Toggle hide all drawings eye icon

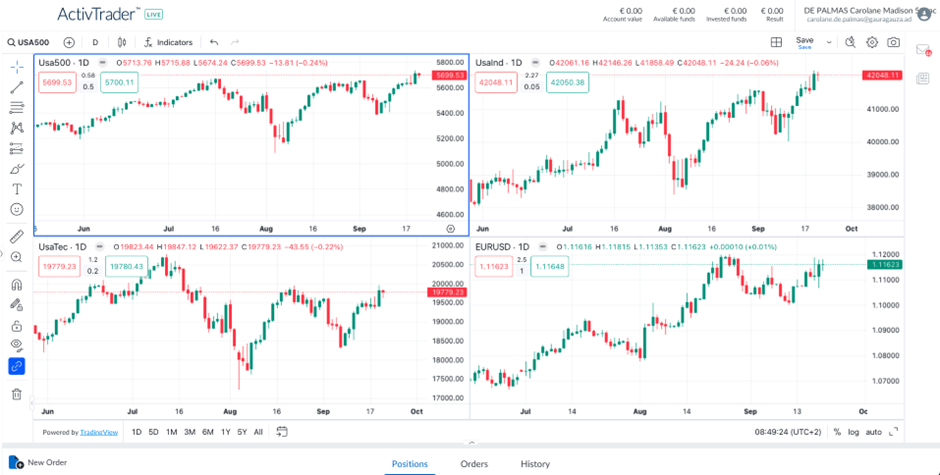(17, 345)
